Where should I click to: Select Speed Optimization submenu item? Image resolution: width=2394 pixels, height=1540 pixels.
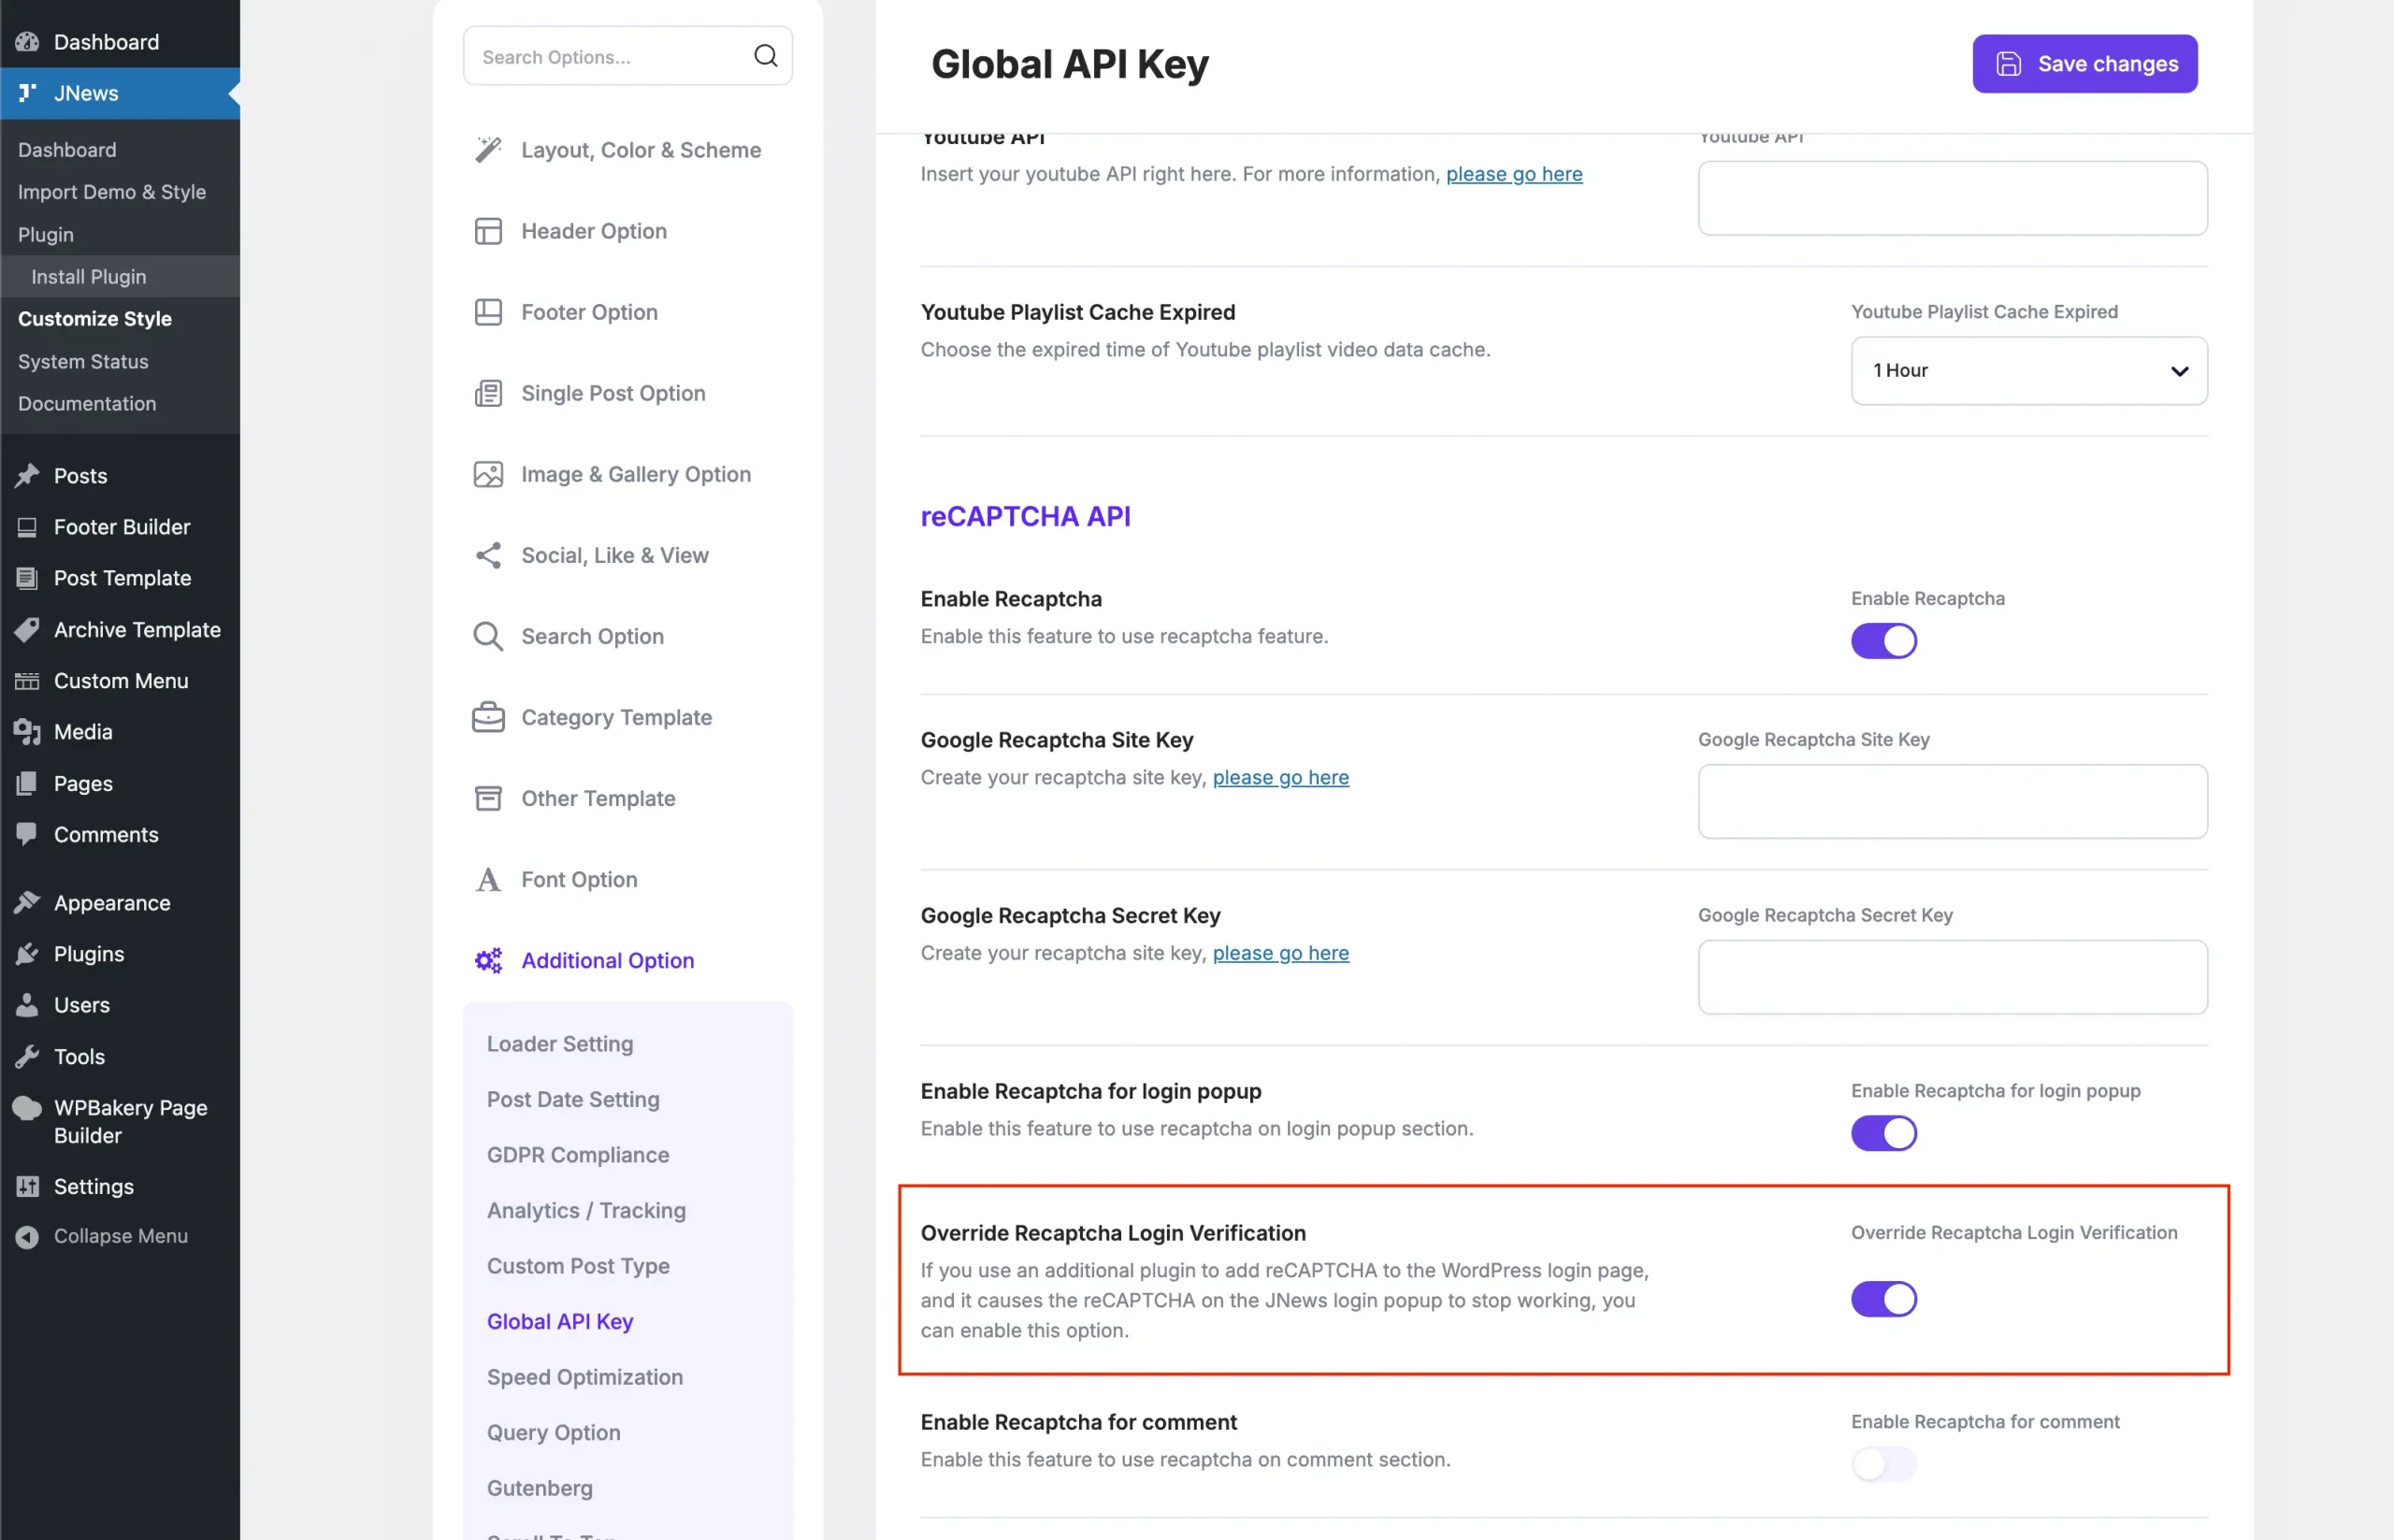coord(585,1376)
